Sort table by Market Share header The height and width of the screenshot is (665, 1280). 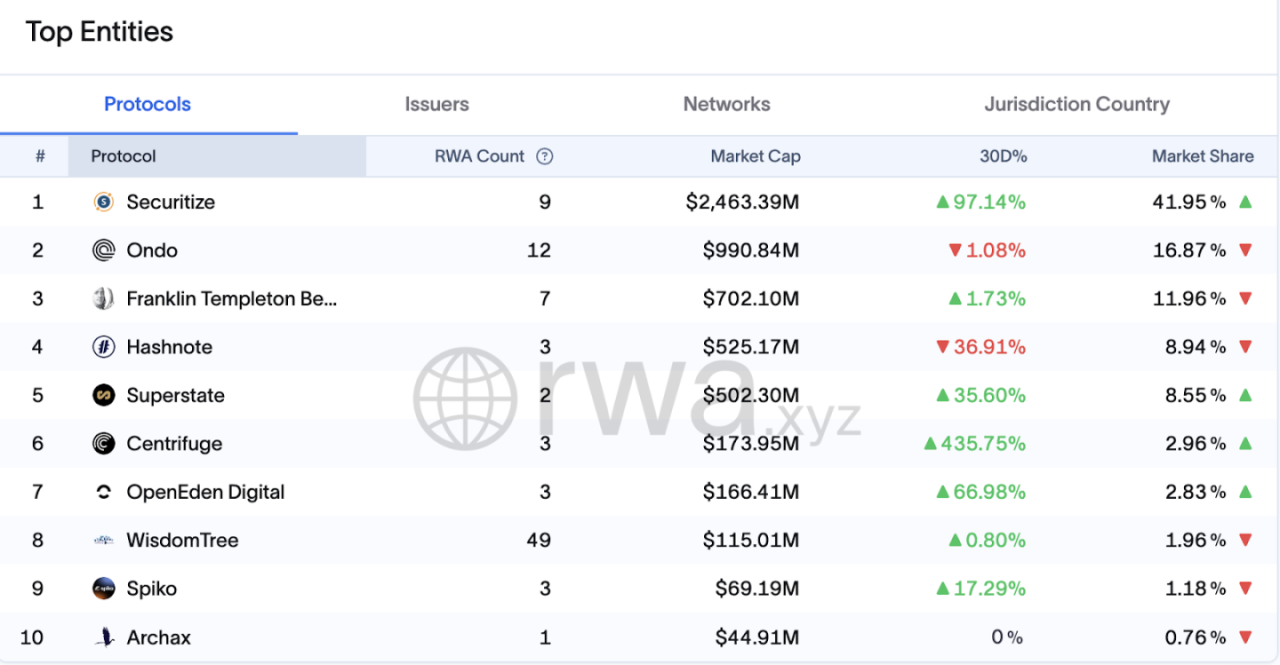click(1202, 156)
